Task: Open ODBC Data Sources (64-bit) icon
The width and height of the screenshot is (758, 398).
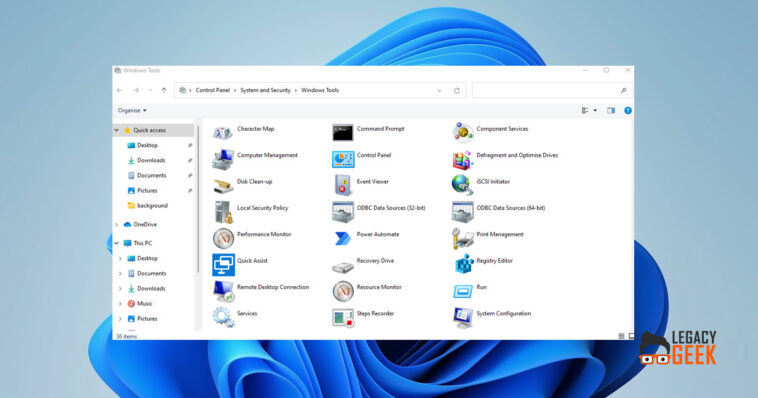Action: click(x=463, y=212)
